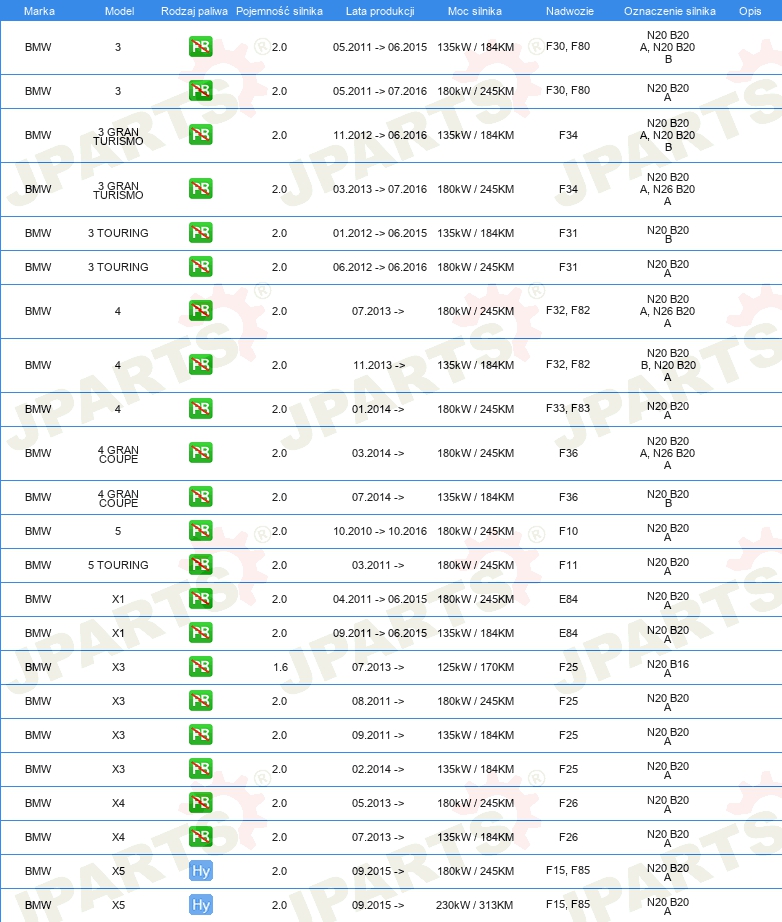Viewport: 782px width, 922px height.
Task: Select the 11.2013 -> production date cell
Action: click(x=379, y=365)
